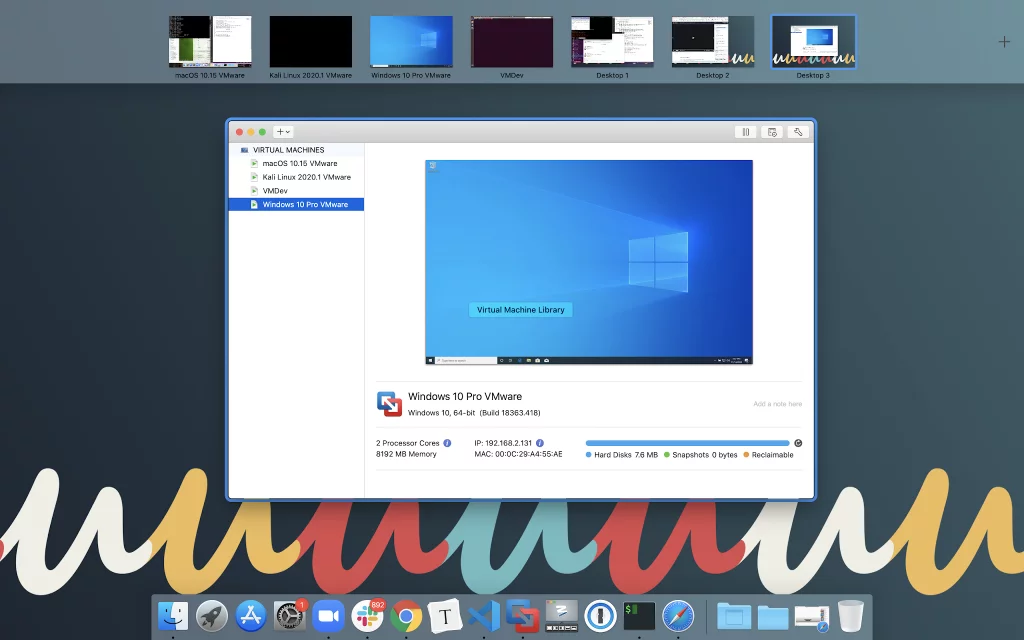Screen dimensions: 1024x640
Task: Open Typora from the Dock
Action: (445, 616)
